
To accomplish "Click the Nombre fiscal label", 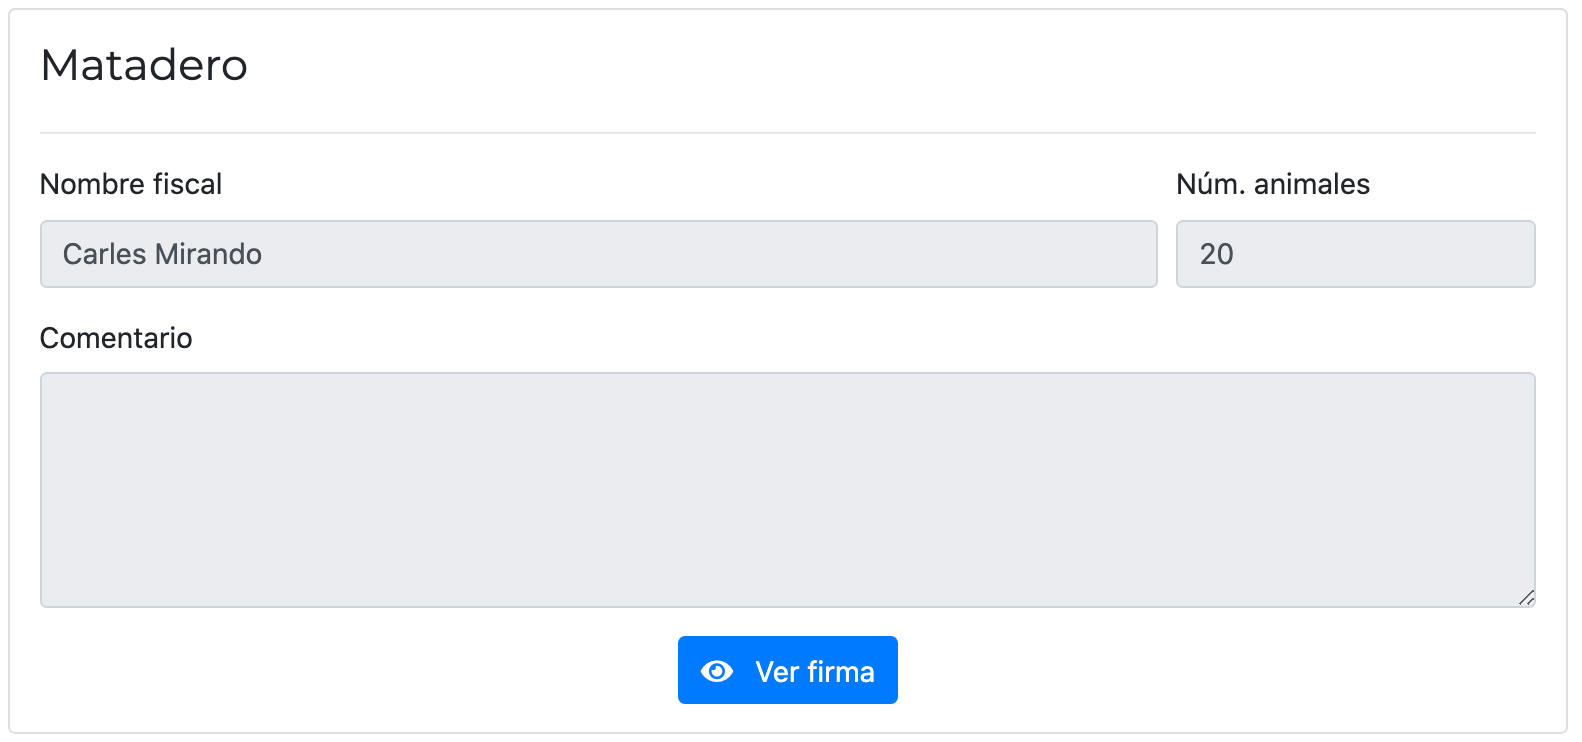I will [x=131, y=184].
